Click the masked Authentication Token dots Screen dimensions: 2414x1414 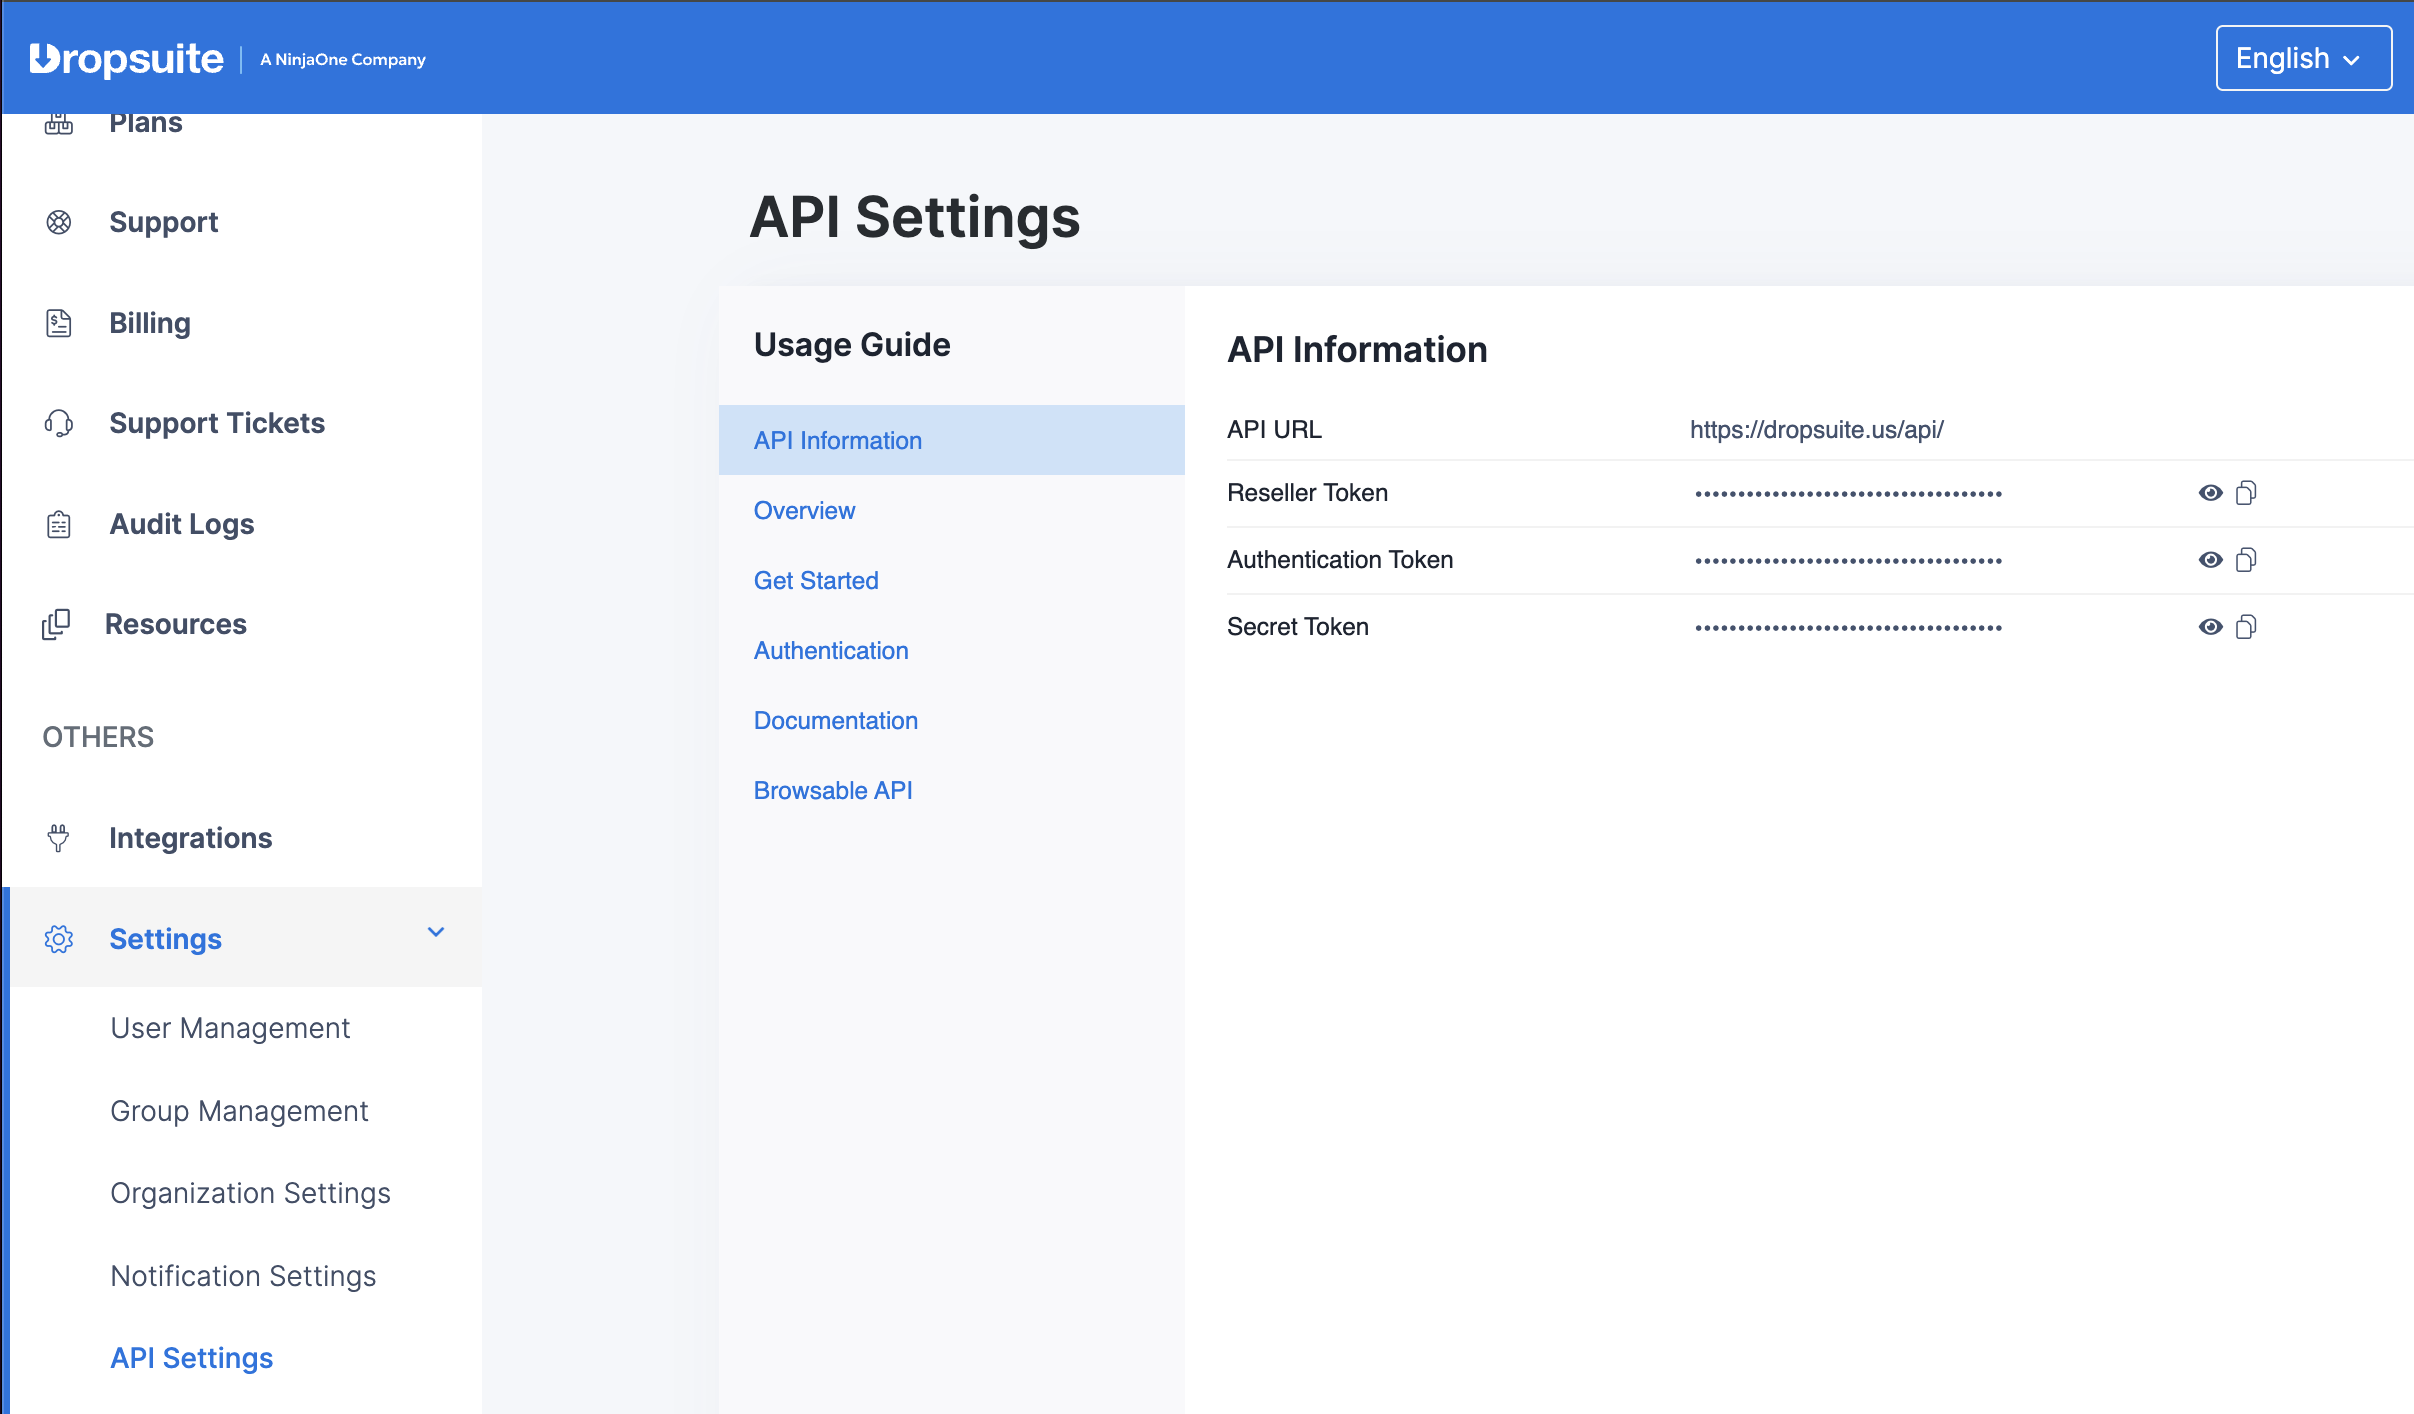click(x=1849, y=561)
